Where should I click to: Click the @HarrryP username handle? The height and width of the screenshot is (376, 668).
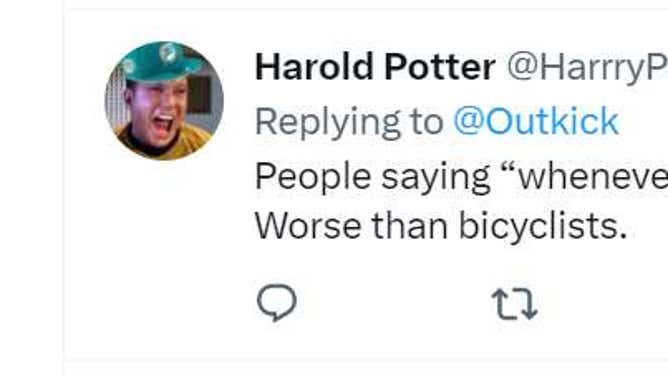tap(587, 67)
